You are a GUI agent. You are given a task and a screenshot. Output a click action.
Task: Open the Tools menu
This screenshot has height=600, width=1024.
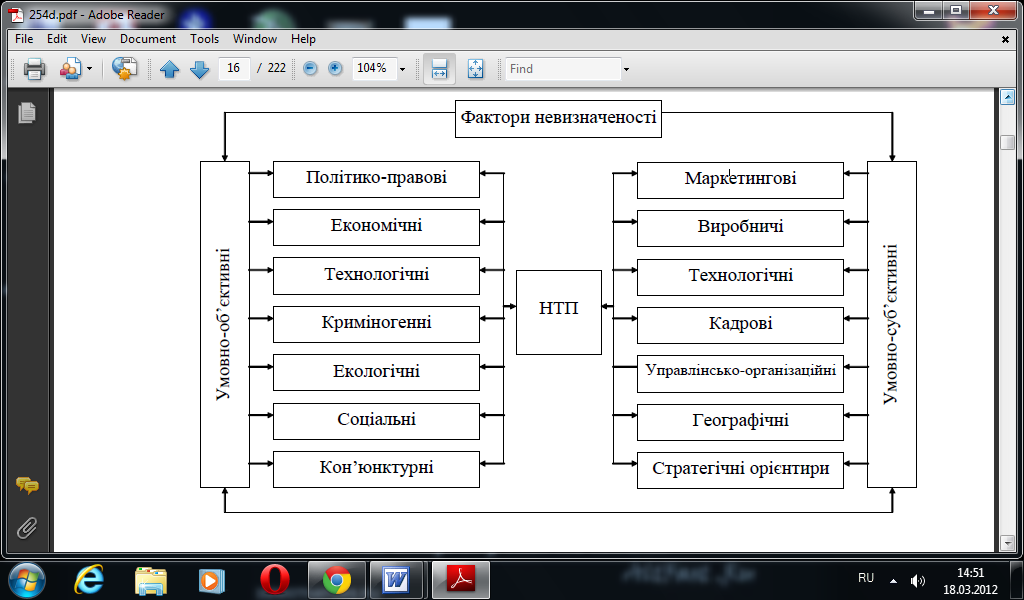pyautogui.click(x=204, y=39)
